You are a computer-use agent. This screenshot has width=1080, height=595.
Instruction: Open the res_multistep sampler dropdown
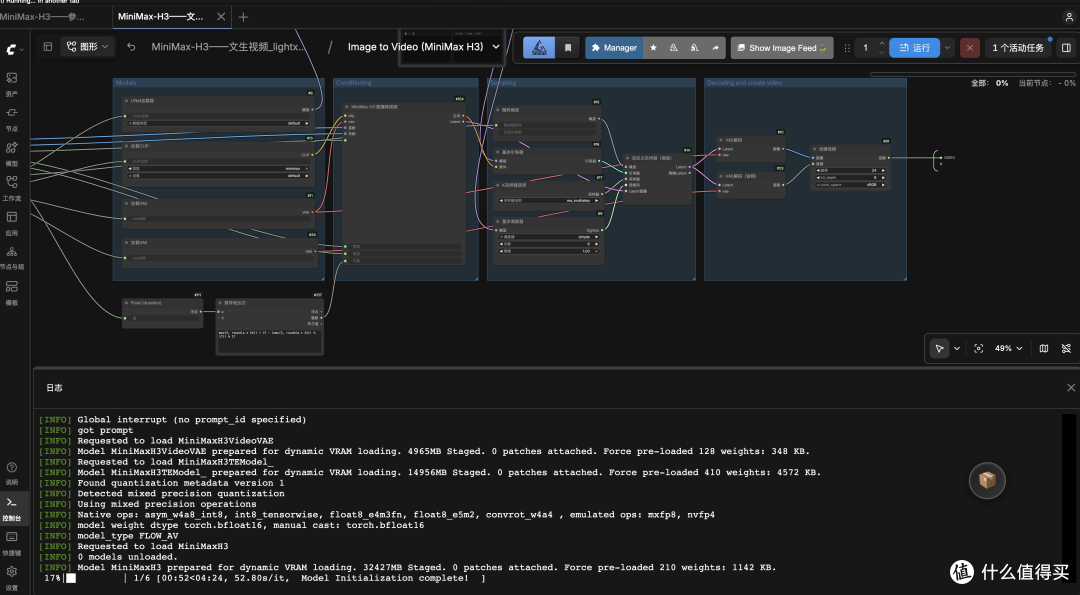(x=548, y=200)
